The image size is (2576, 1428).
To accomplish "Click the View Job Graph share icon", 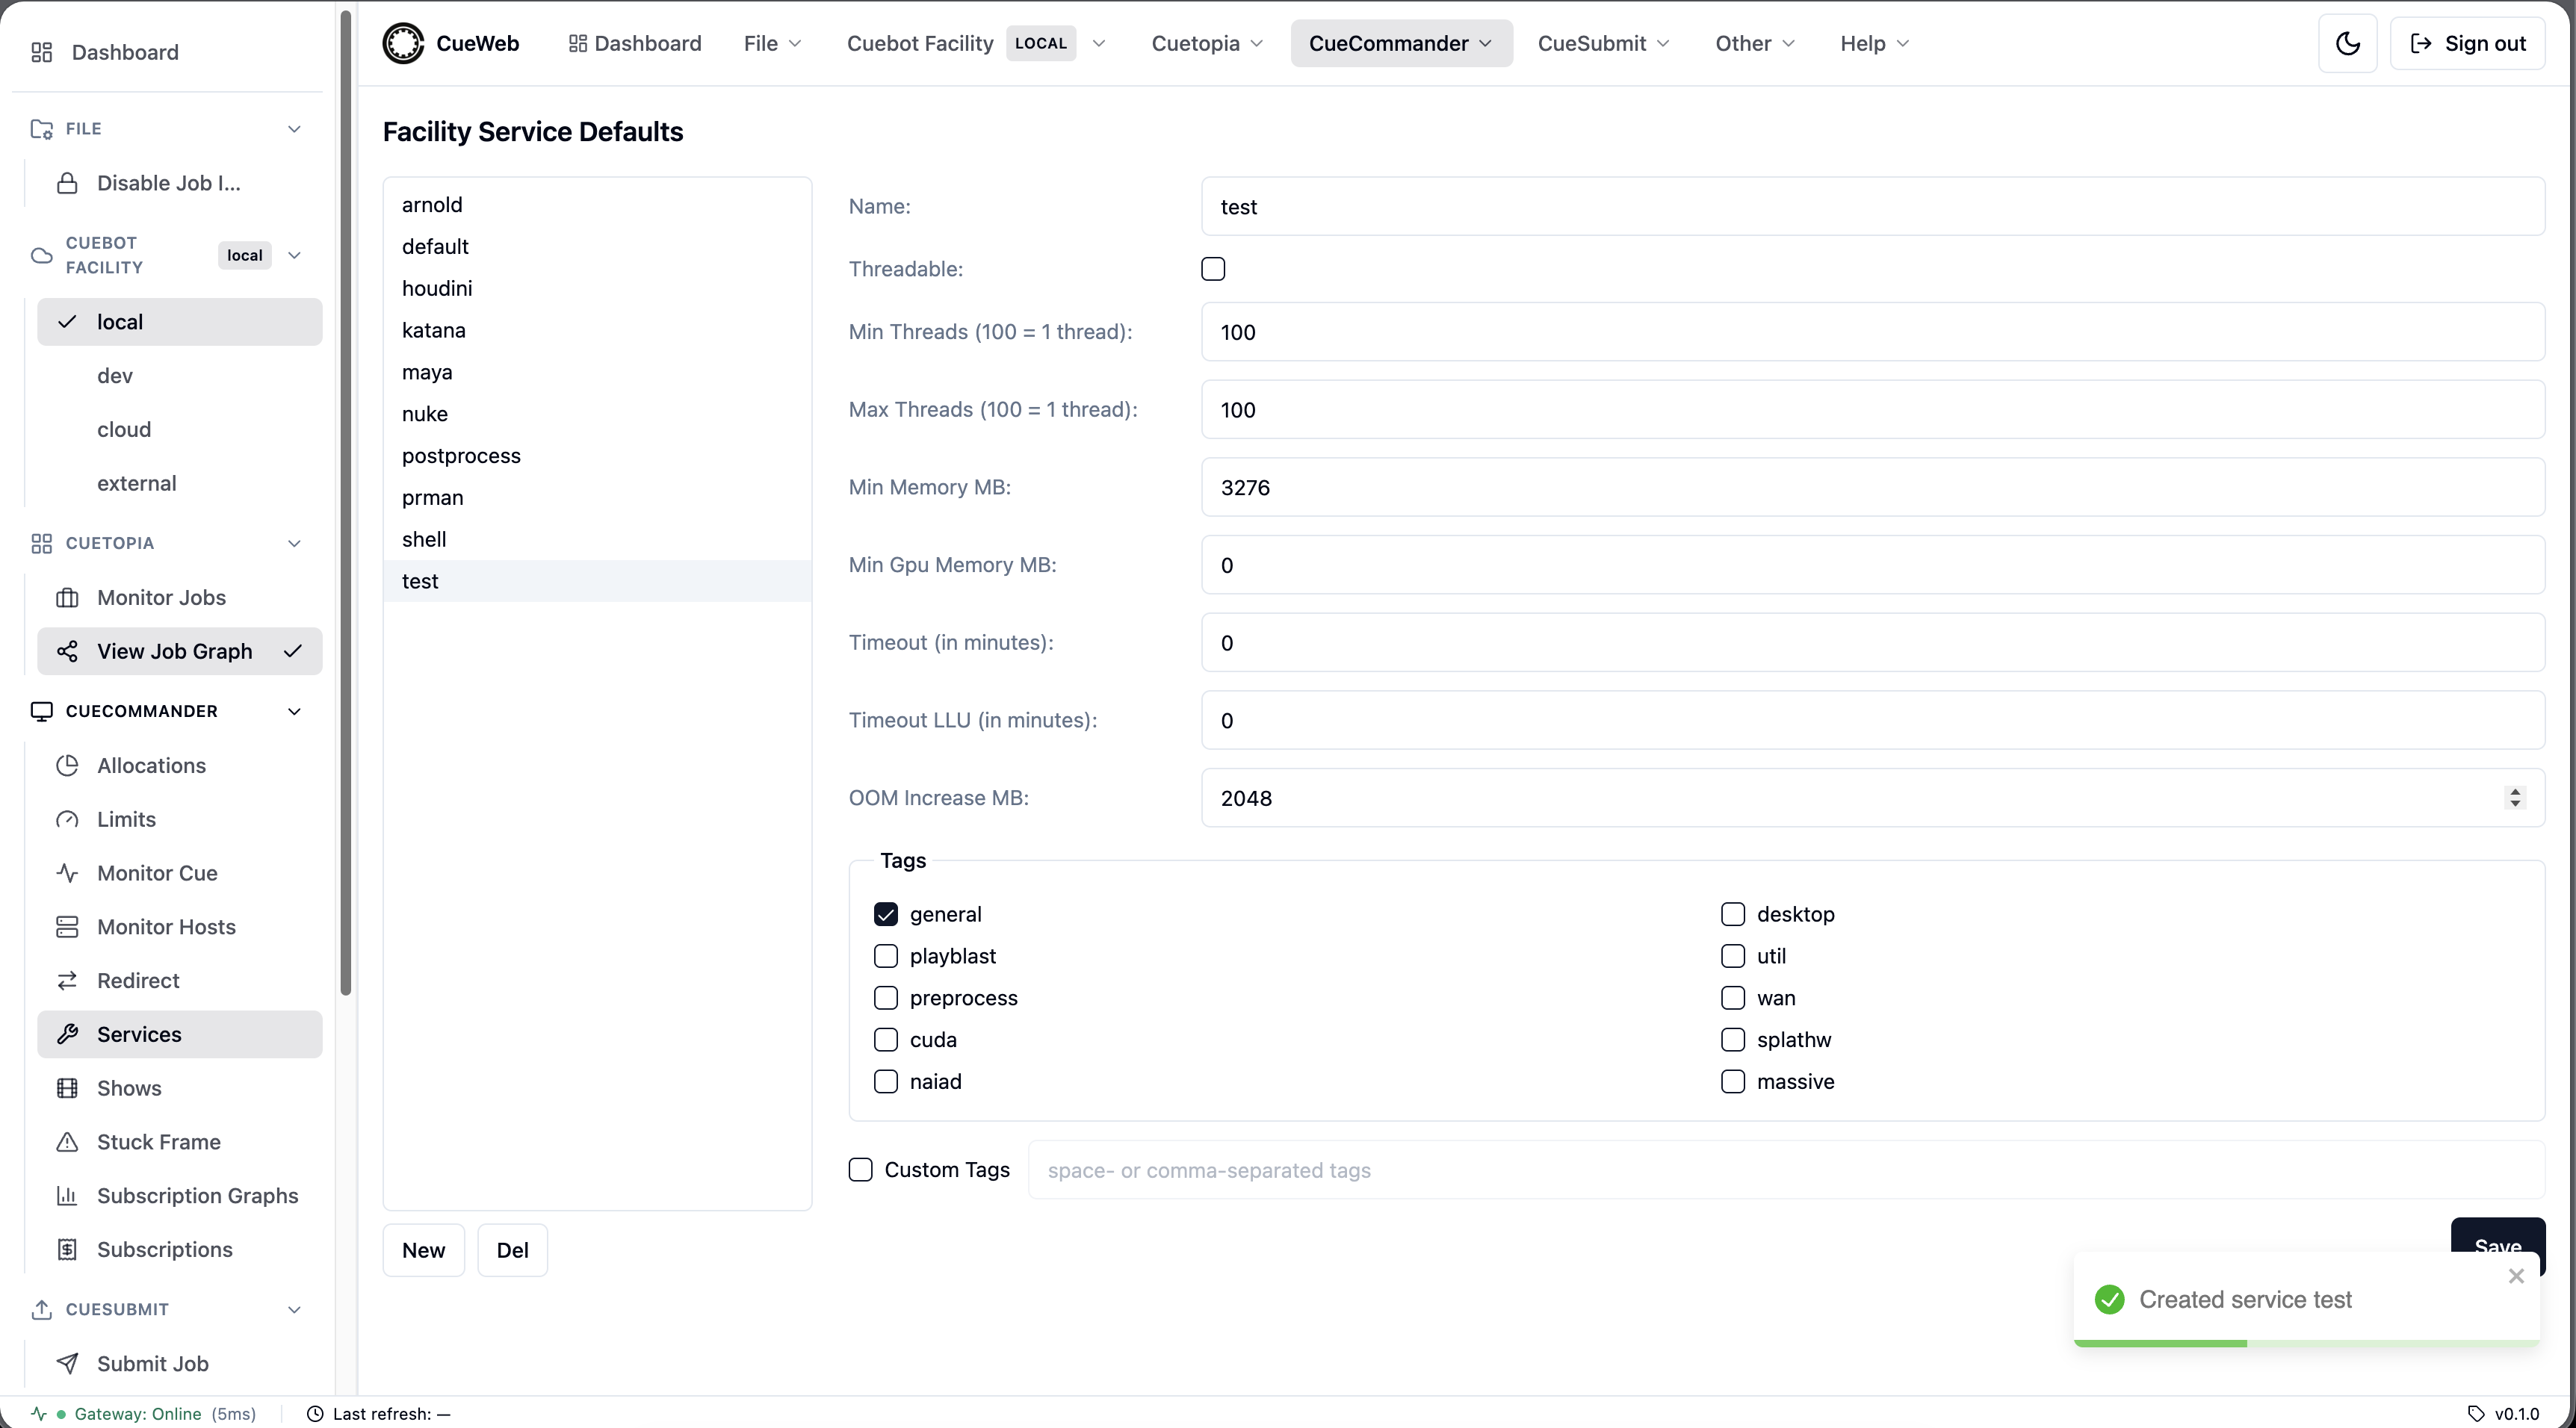I will click(67, 651).
